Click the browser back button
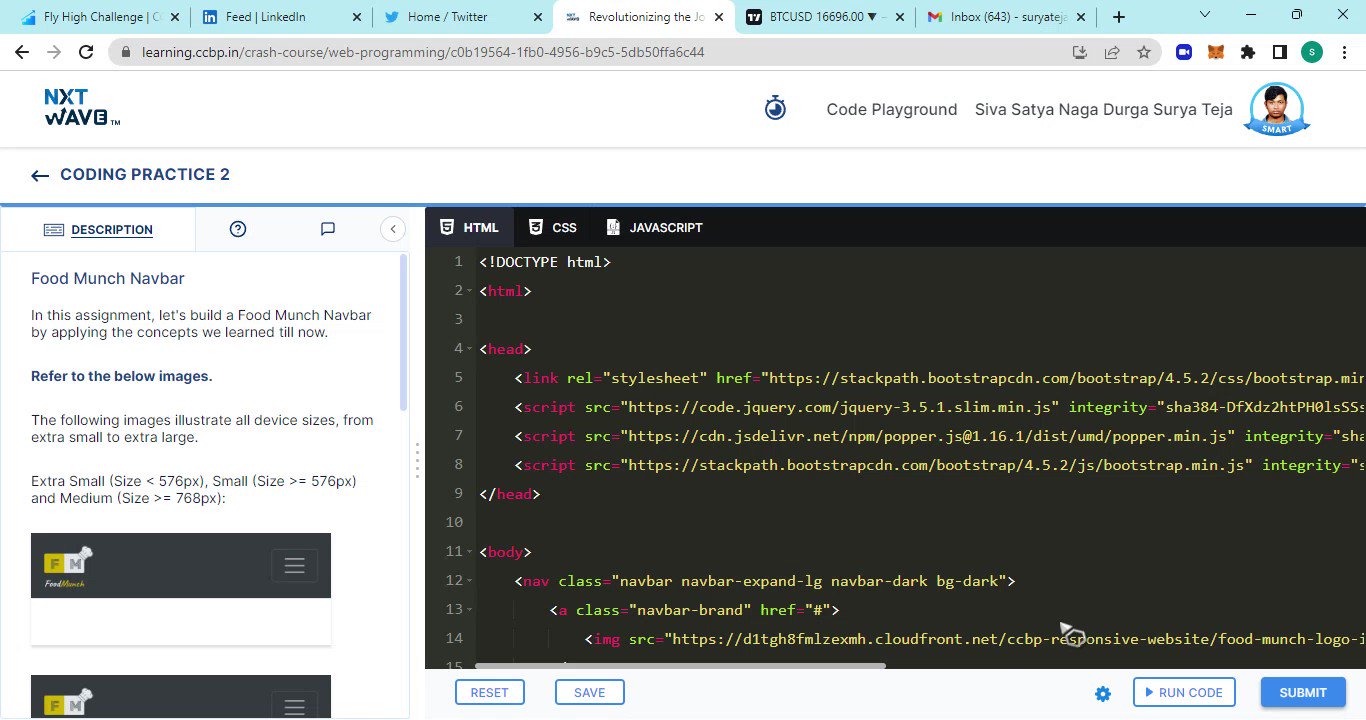Screen dimensions: 1366x720 [22, 52]
